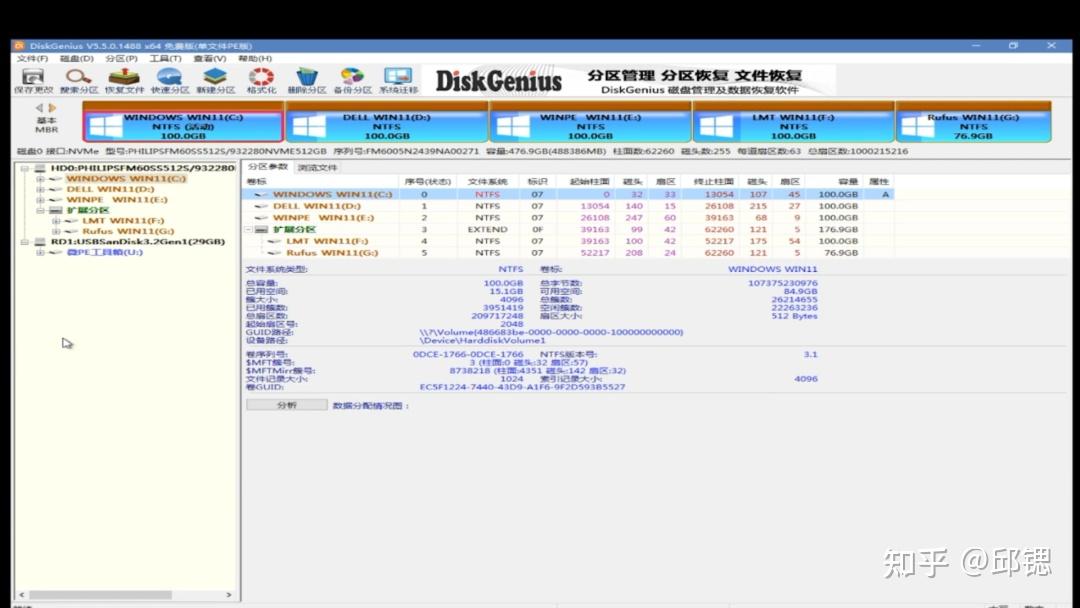Select the 微PE工具箱(U:) volume in the tree
The width and height of the screenshot is (1080, 608).
click(x=105, y=252)
